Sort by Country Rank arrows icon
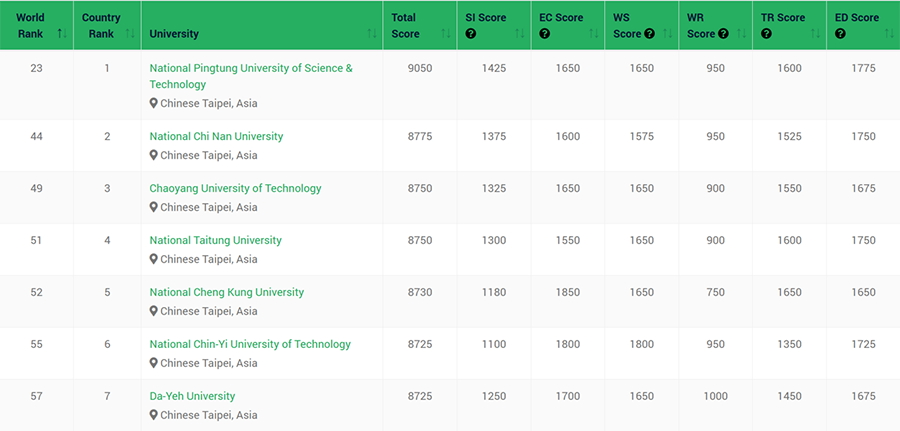 [x=130, y=34]
